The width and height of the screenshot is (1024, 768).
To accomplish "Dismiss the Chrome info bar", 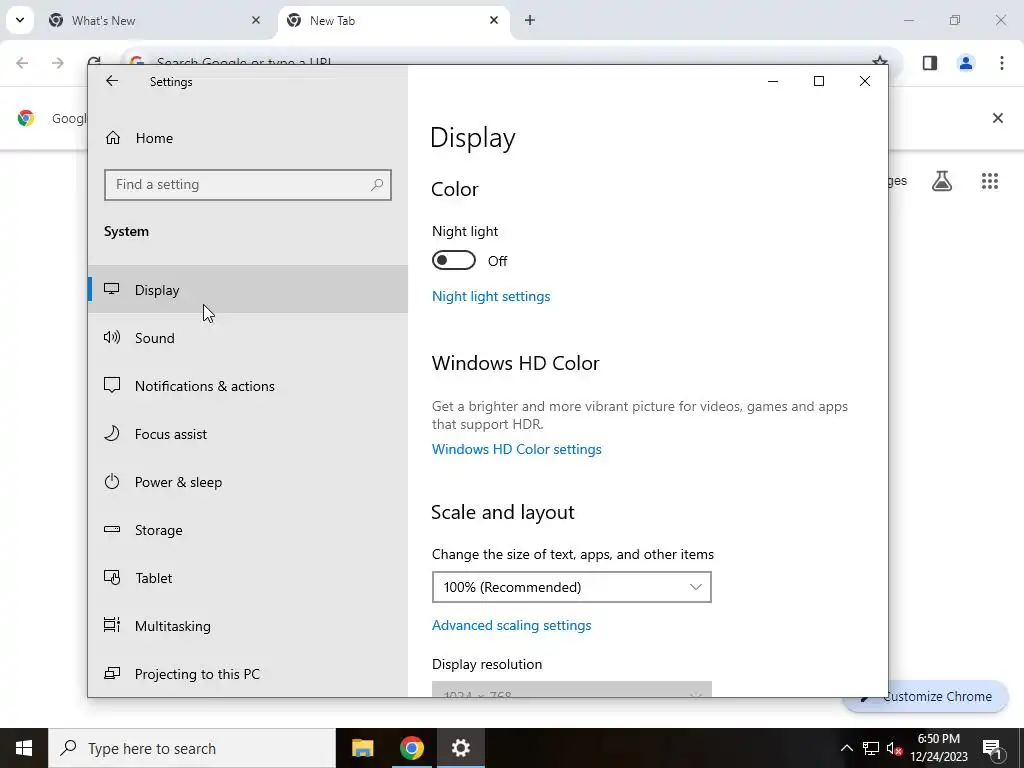I will (997, 118).
